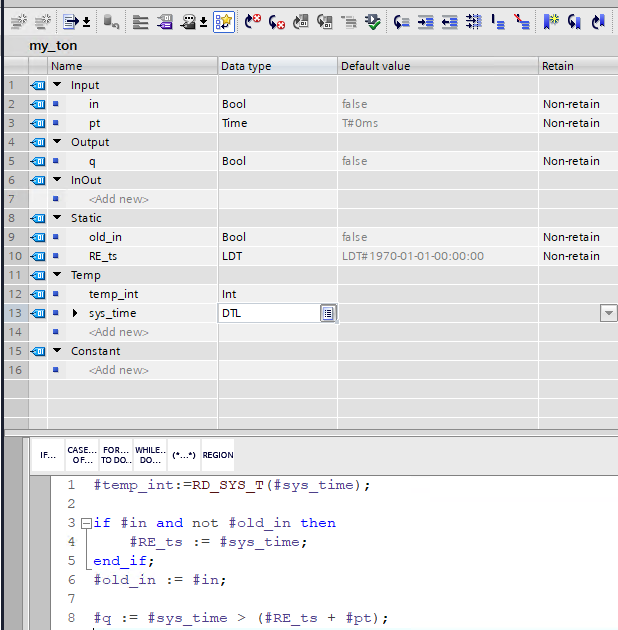
Task: Open data type picker for sys_time
Action: click(x=327, y=313)
